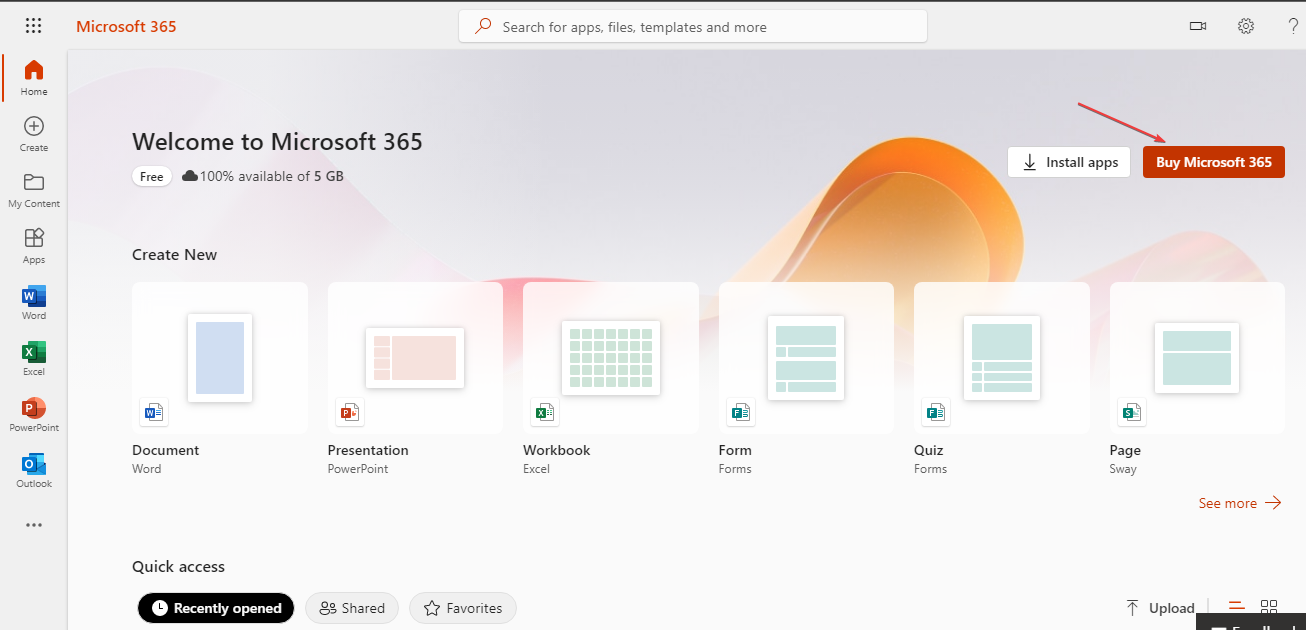The image size is (1306, 630).
Task: Show Shared files in Quick access
Action: point(351,608)
